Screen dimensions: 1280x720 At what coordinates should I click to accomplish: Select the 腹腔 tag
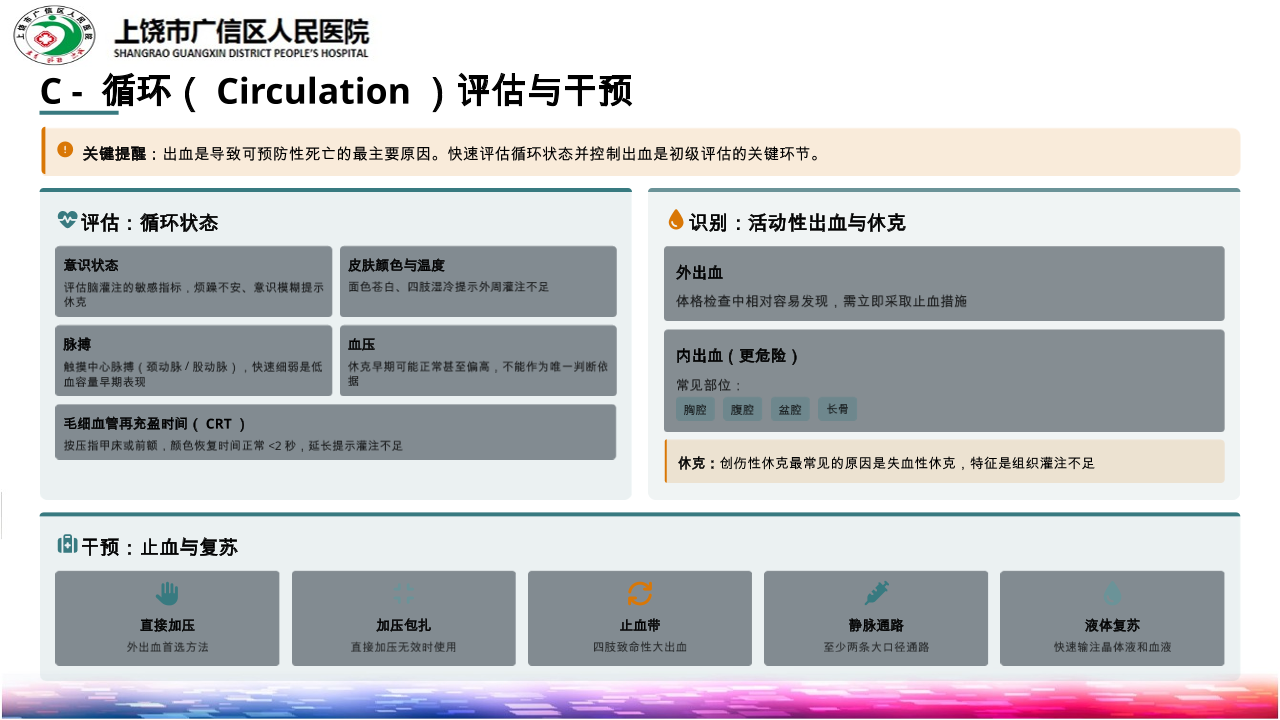(742, 409)
